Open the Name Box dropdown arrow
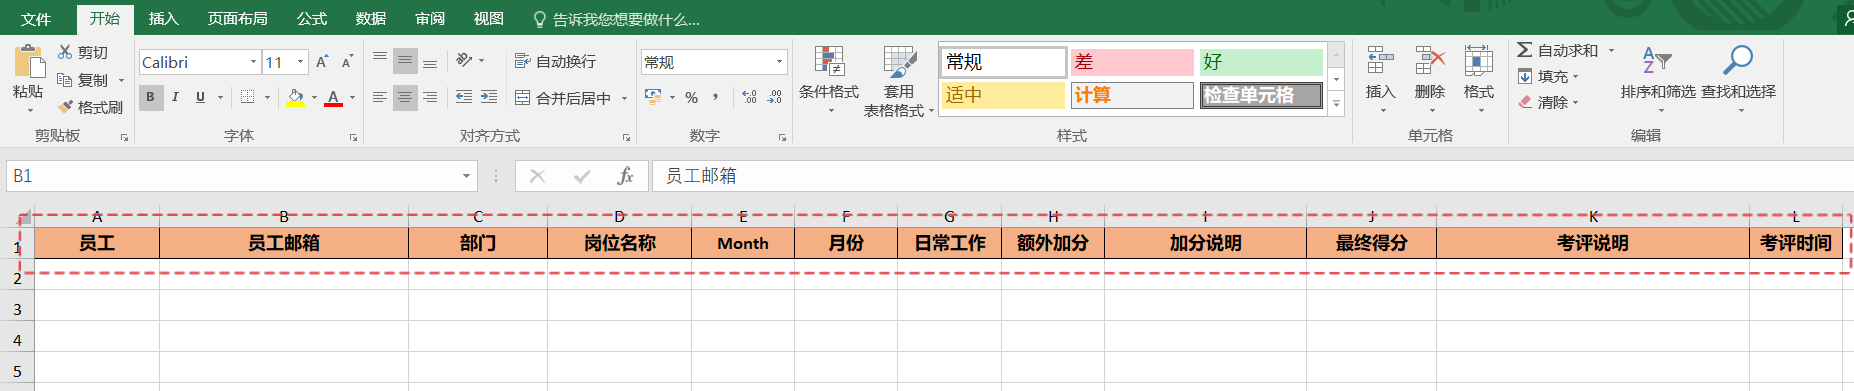Image resolution: width=1854 pixels, height=391 pixels. click(x=466, y=176)
